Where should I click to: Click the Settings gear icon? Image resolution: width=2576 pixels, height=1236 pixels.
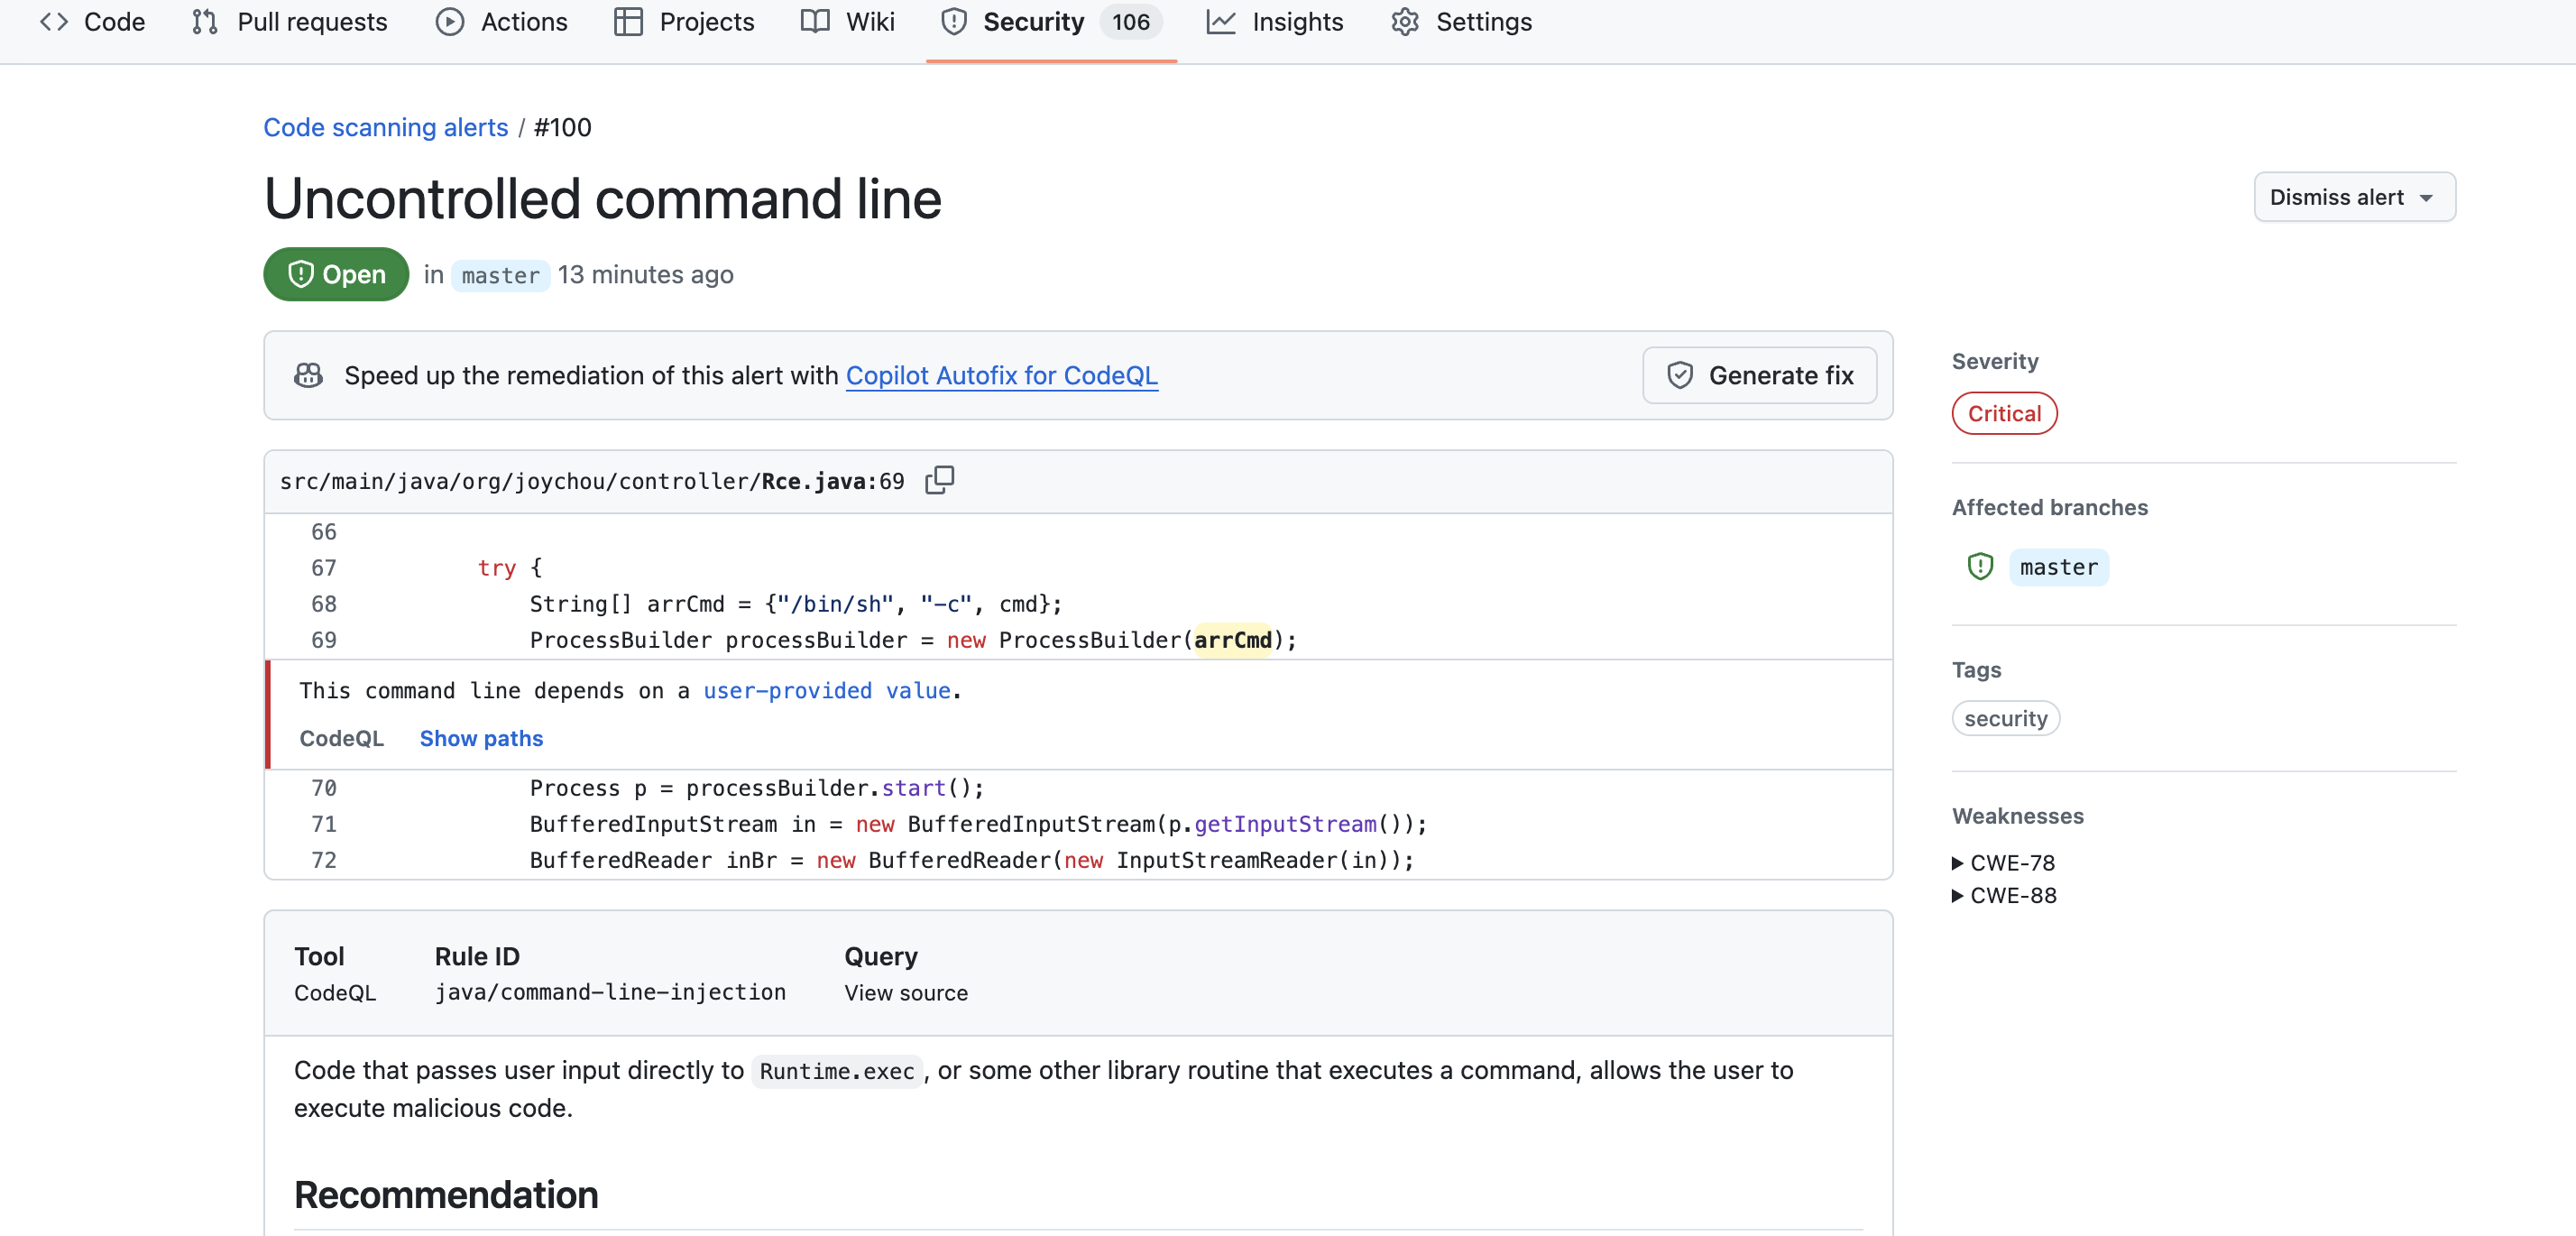tap(1405, 22)
